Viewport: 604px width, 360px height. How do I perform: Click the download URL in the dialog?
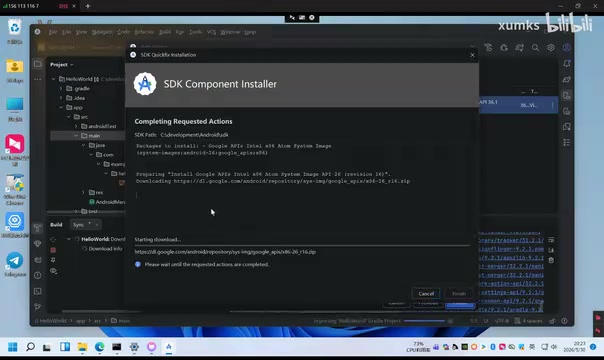tap(225, 252)
